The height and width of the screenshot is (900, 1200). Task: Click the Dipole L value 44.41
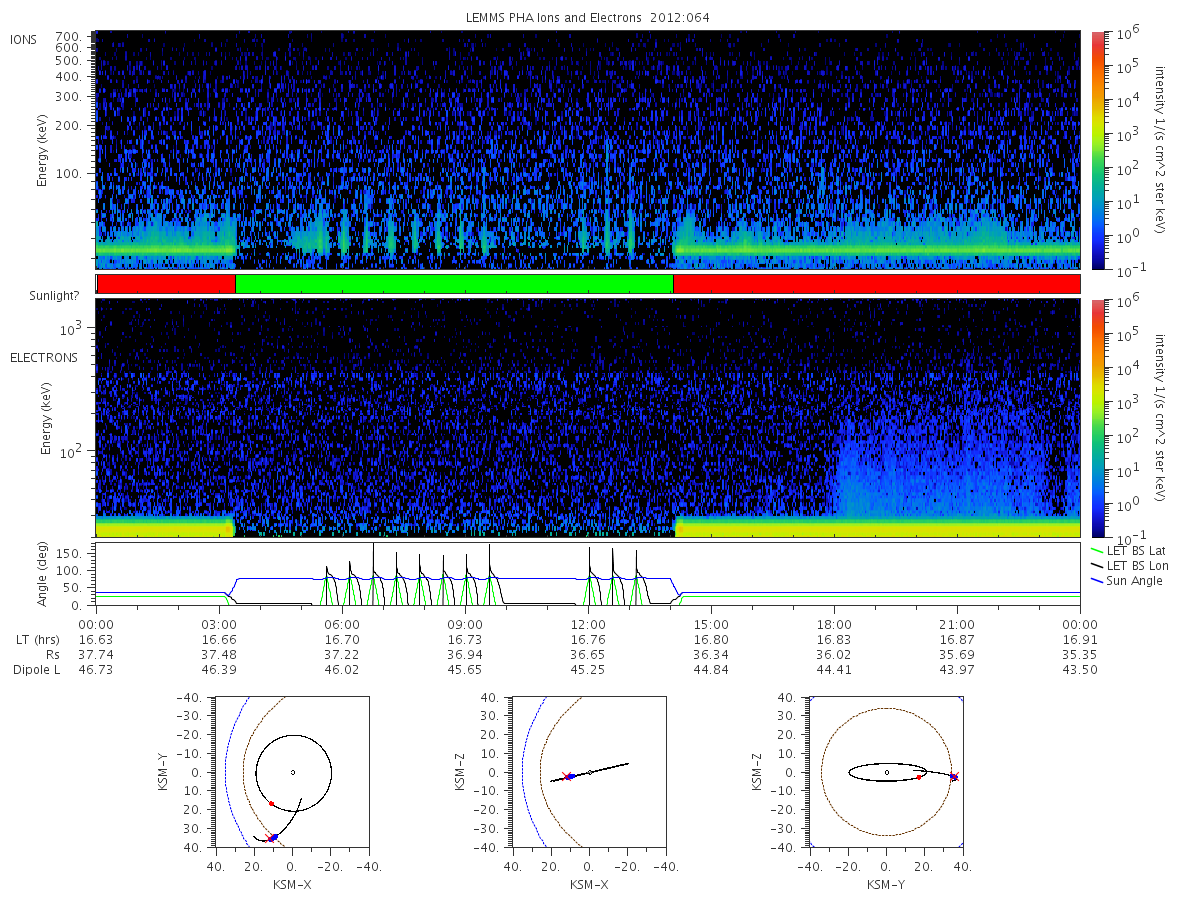[x=834, y=669]
